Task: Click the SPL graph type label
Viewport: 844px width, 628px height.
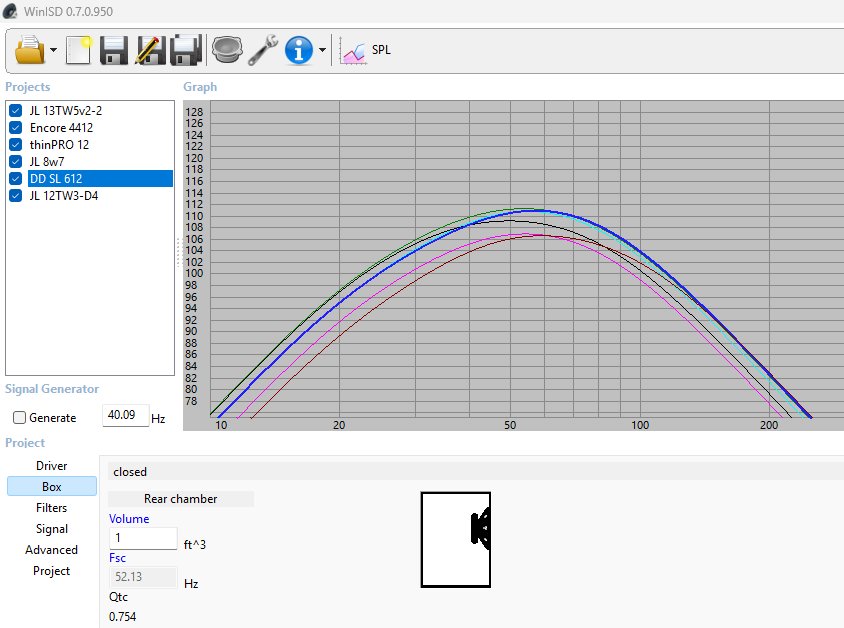Action: [x=381, y=50]
